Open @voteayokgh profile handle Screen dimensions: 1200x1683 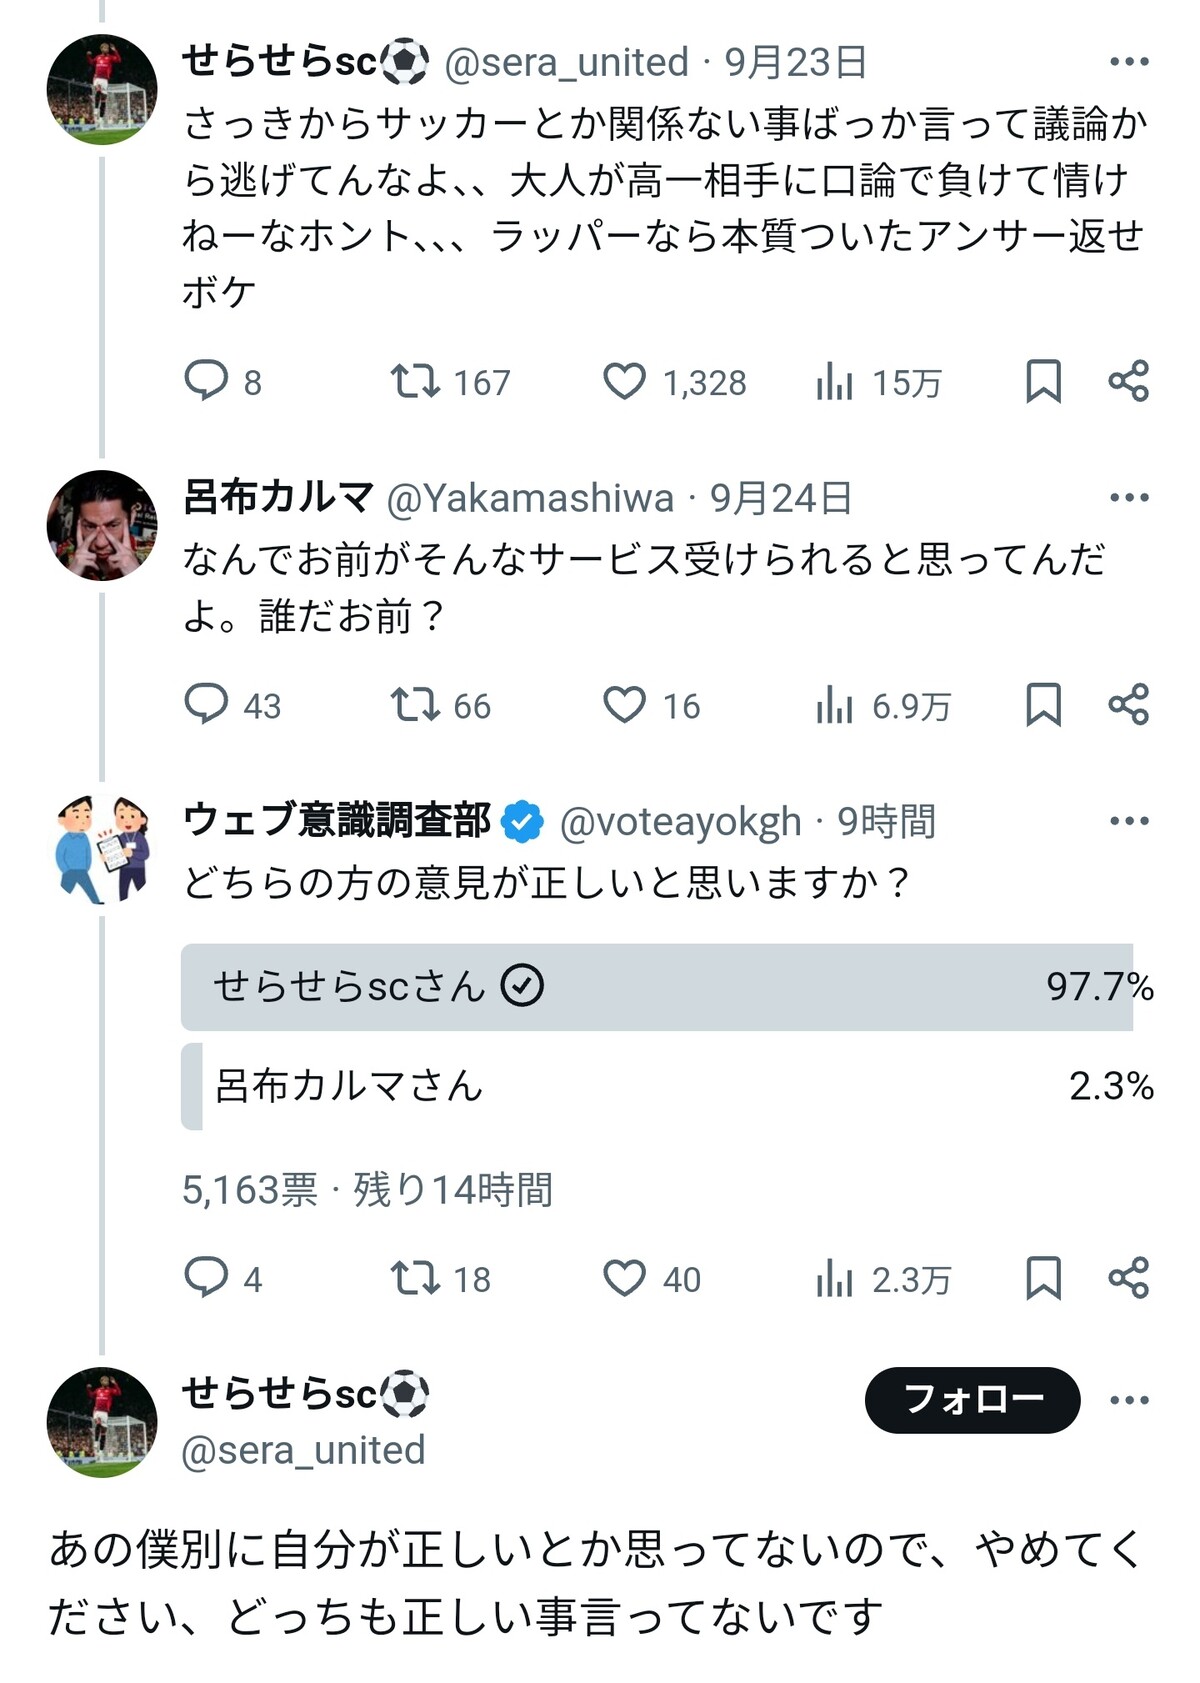click(680, 822)
